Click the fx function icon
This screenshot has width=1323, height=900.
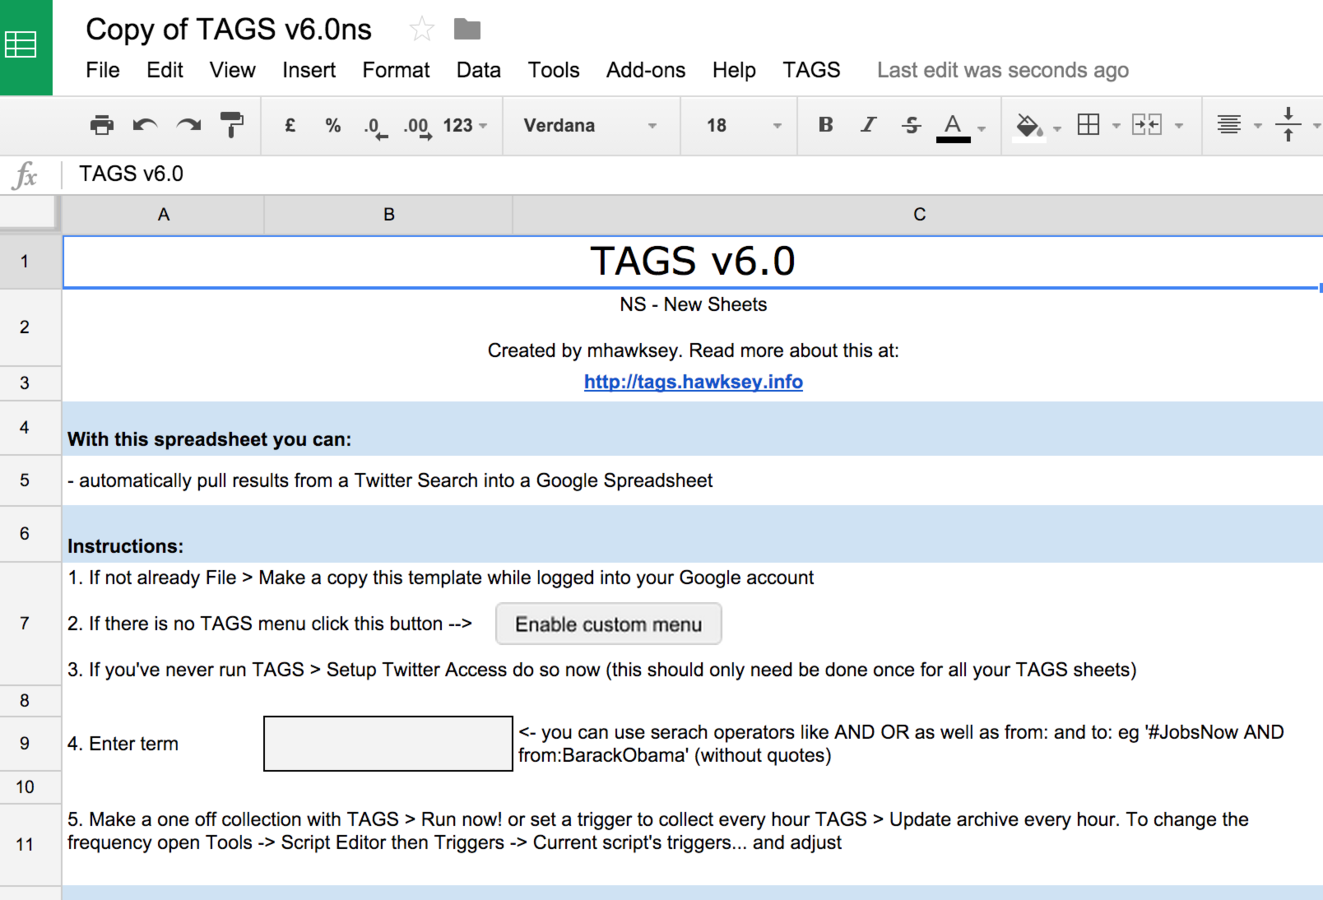point(25,176)
